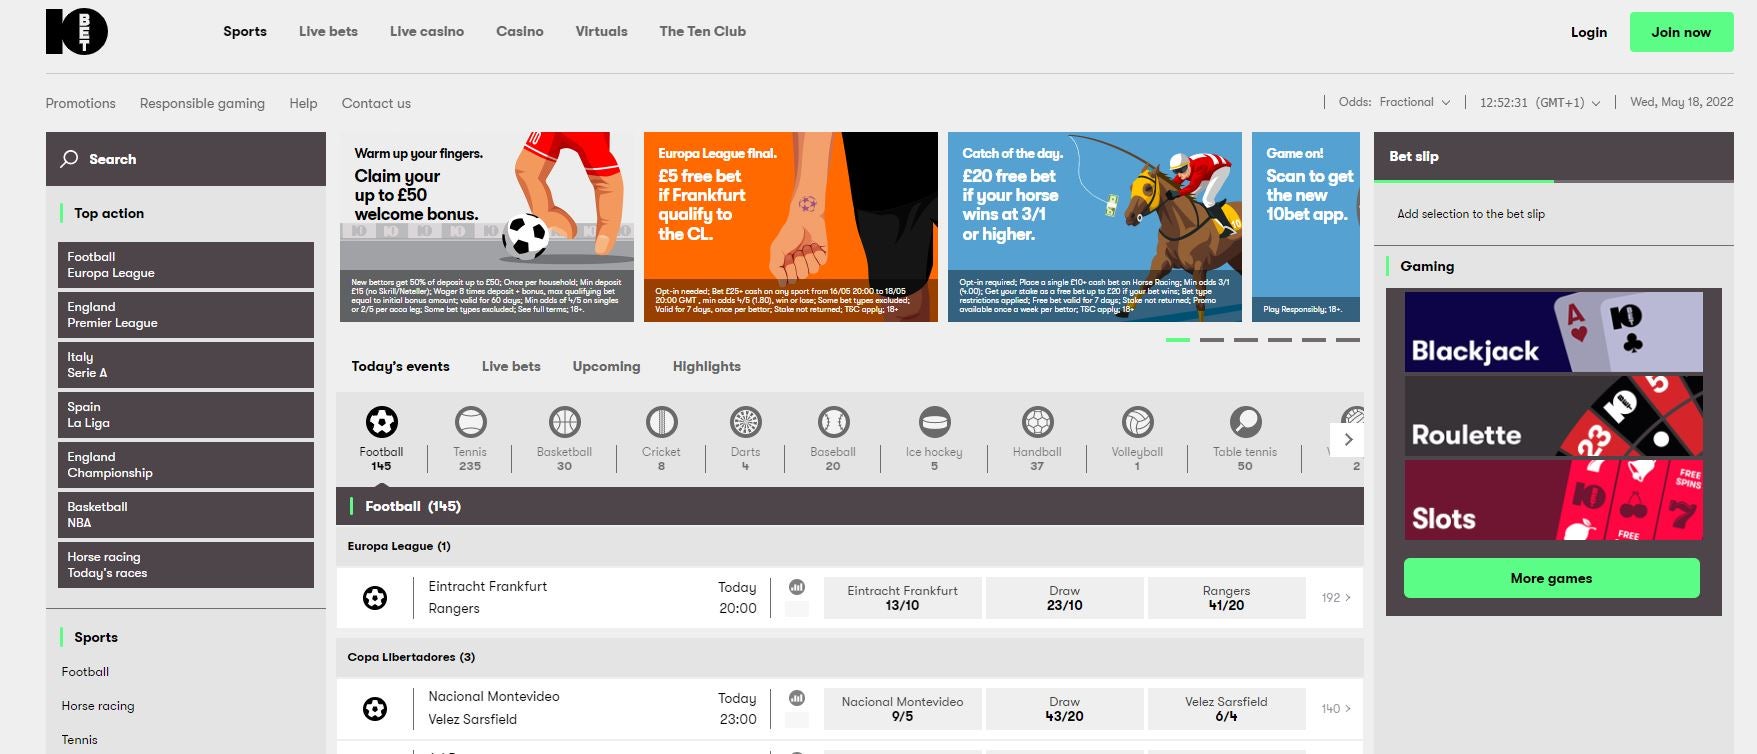Bet on Nacional Montevideo at 9/5

[902, 709]
